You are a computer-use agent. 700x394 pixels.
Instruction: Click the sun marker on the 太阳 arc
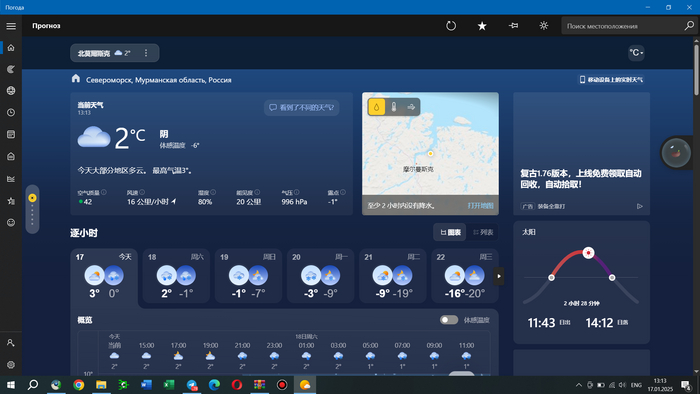(588, 253)
